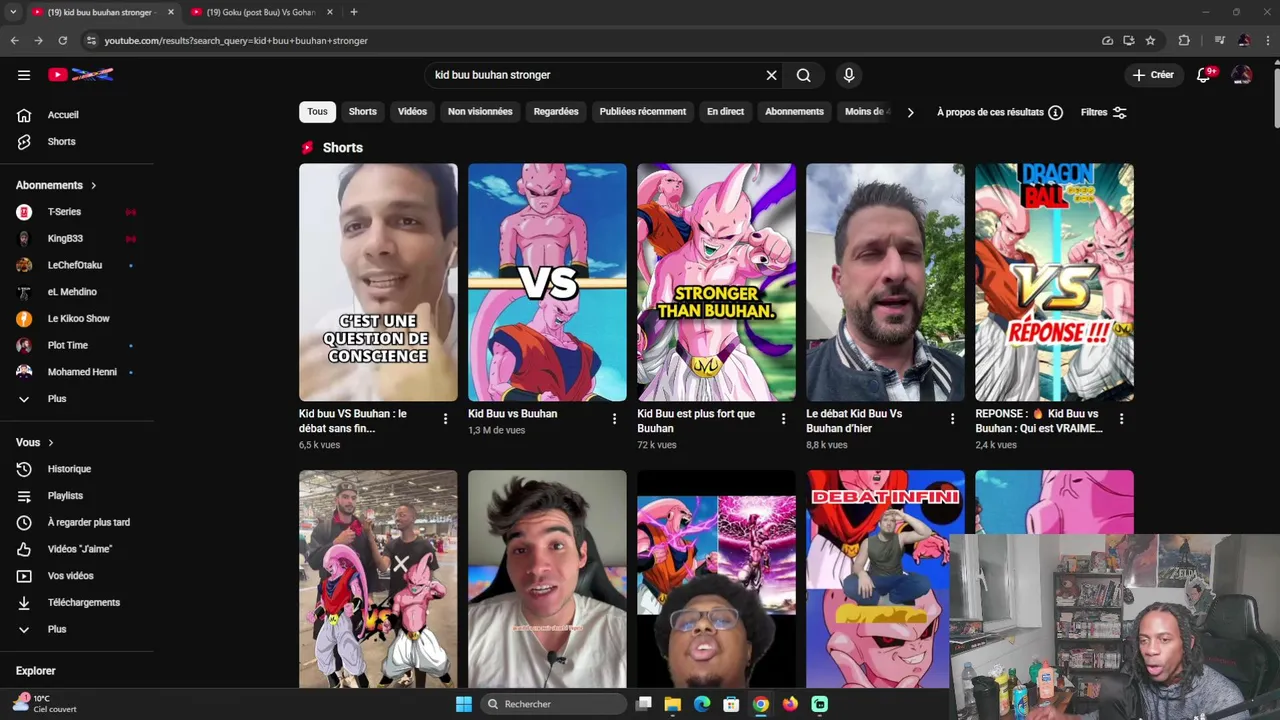Select the Shorts filter chip

tap(362, 112)
